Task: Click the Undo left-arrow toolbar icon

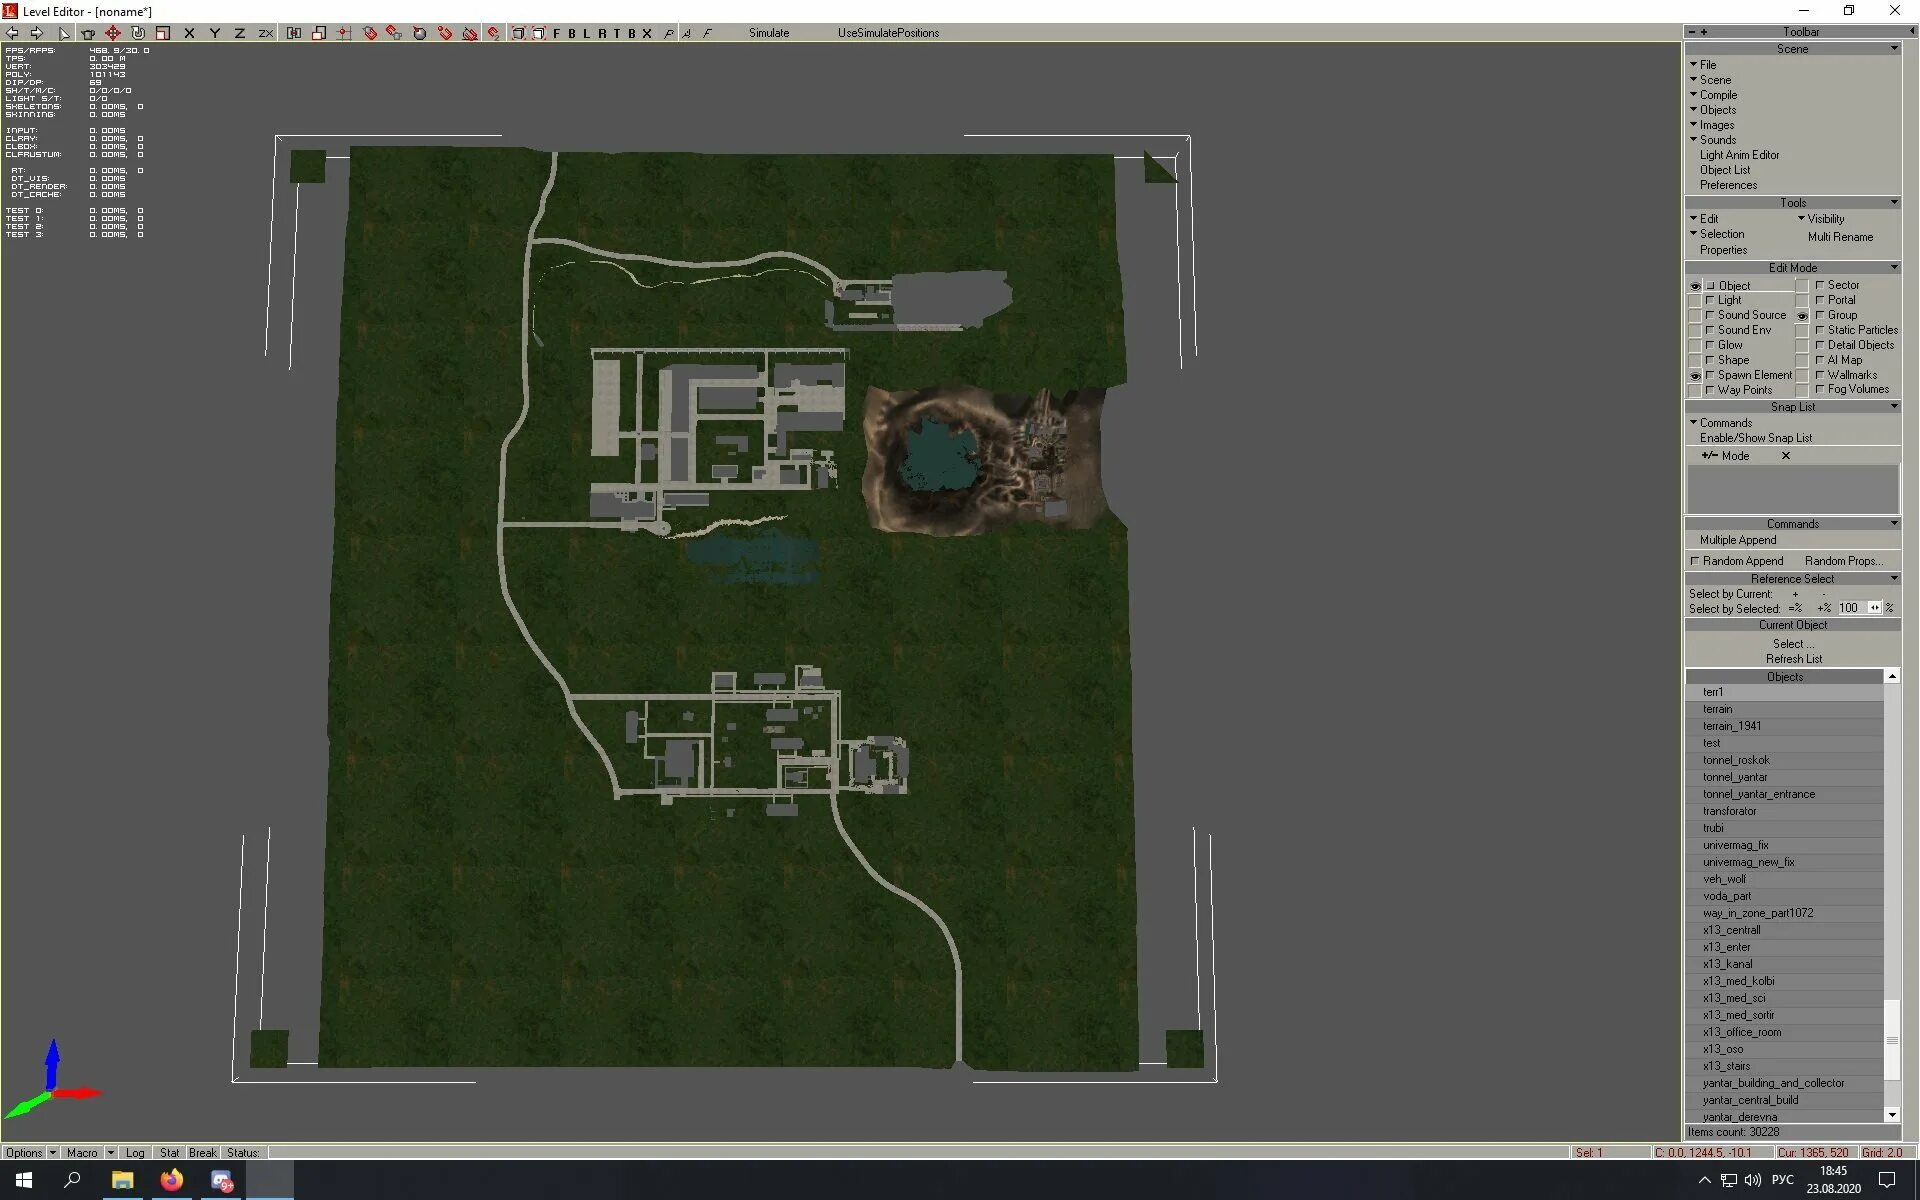Action: (x=13, y=33)
